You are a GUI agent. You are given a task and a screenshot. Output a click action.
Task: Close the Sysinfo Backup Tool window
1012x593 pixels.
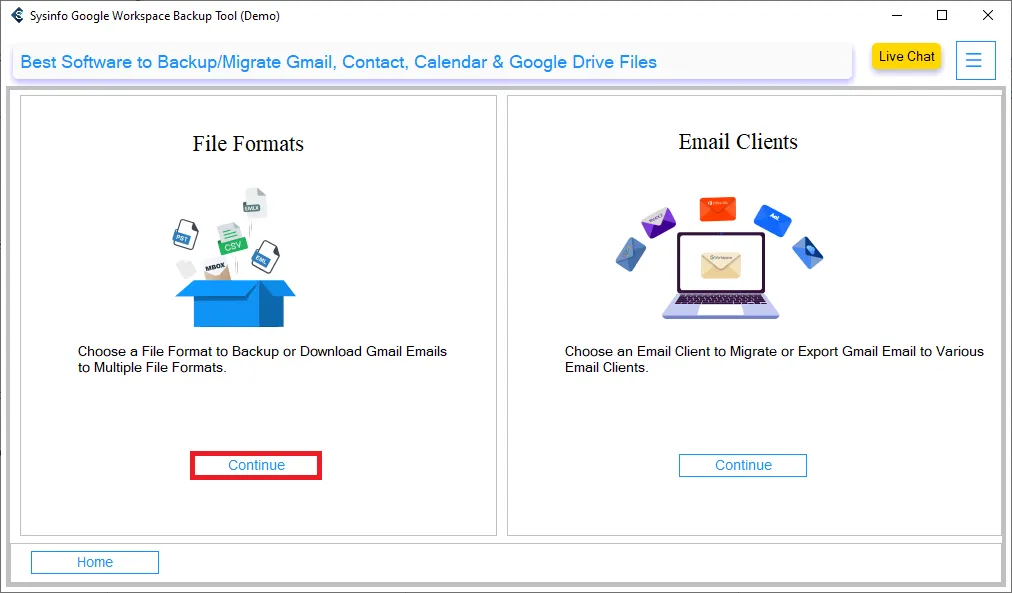coord(987,15)
